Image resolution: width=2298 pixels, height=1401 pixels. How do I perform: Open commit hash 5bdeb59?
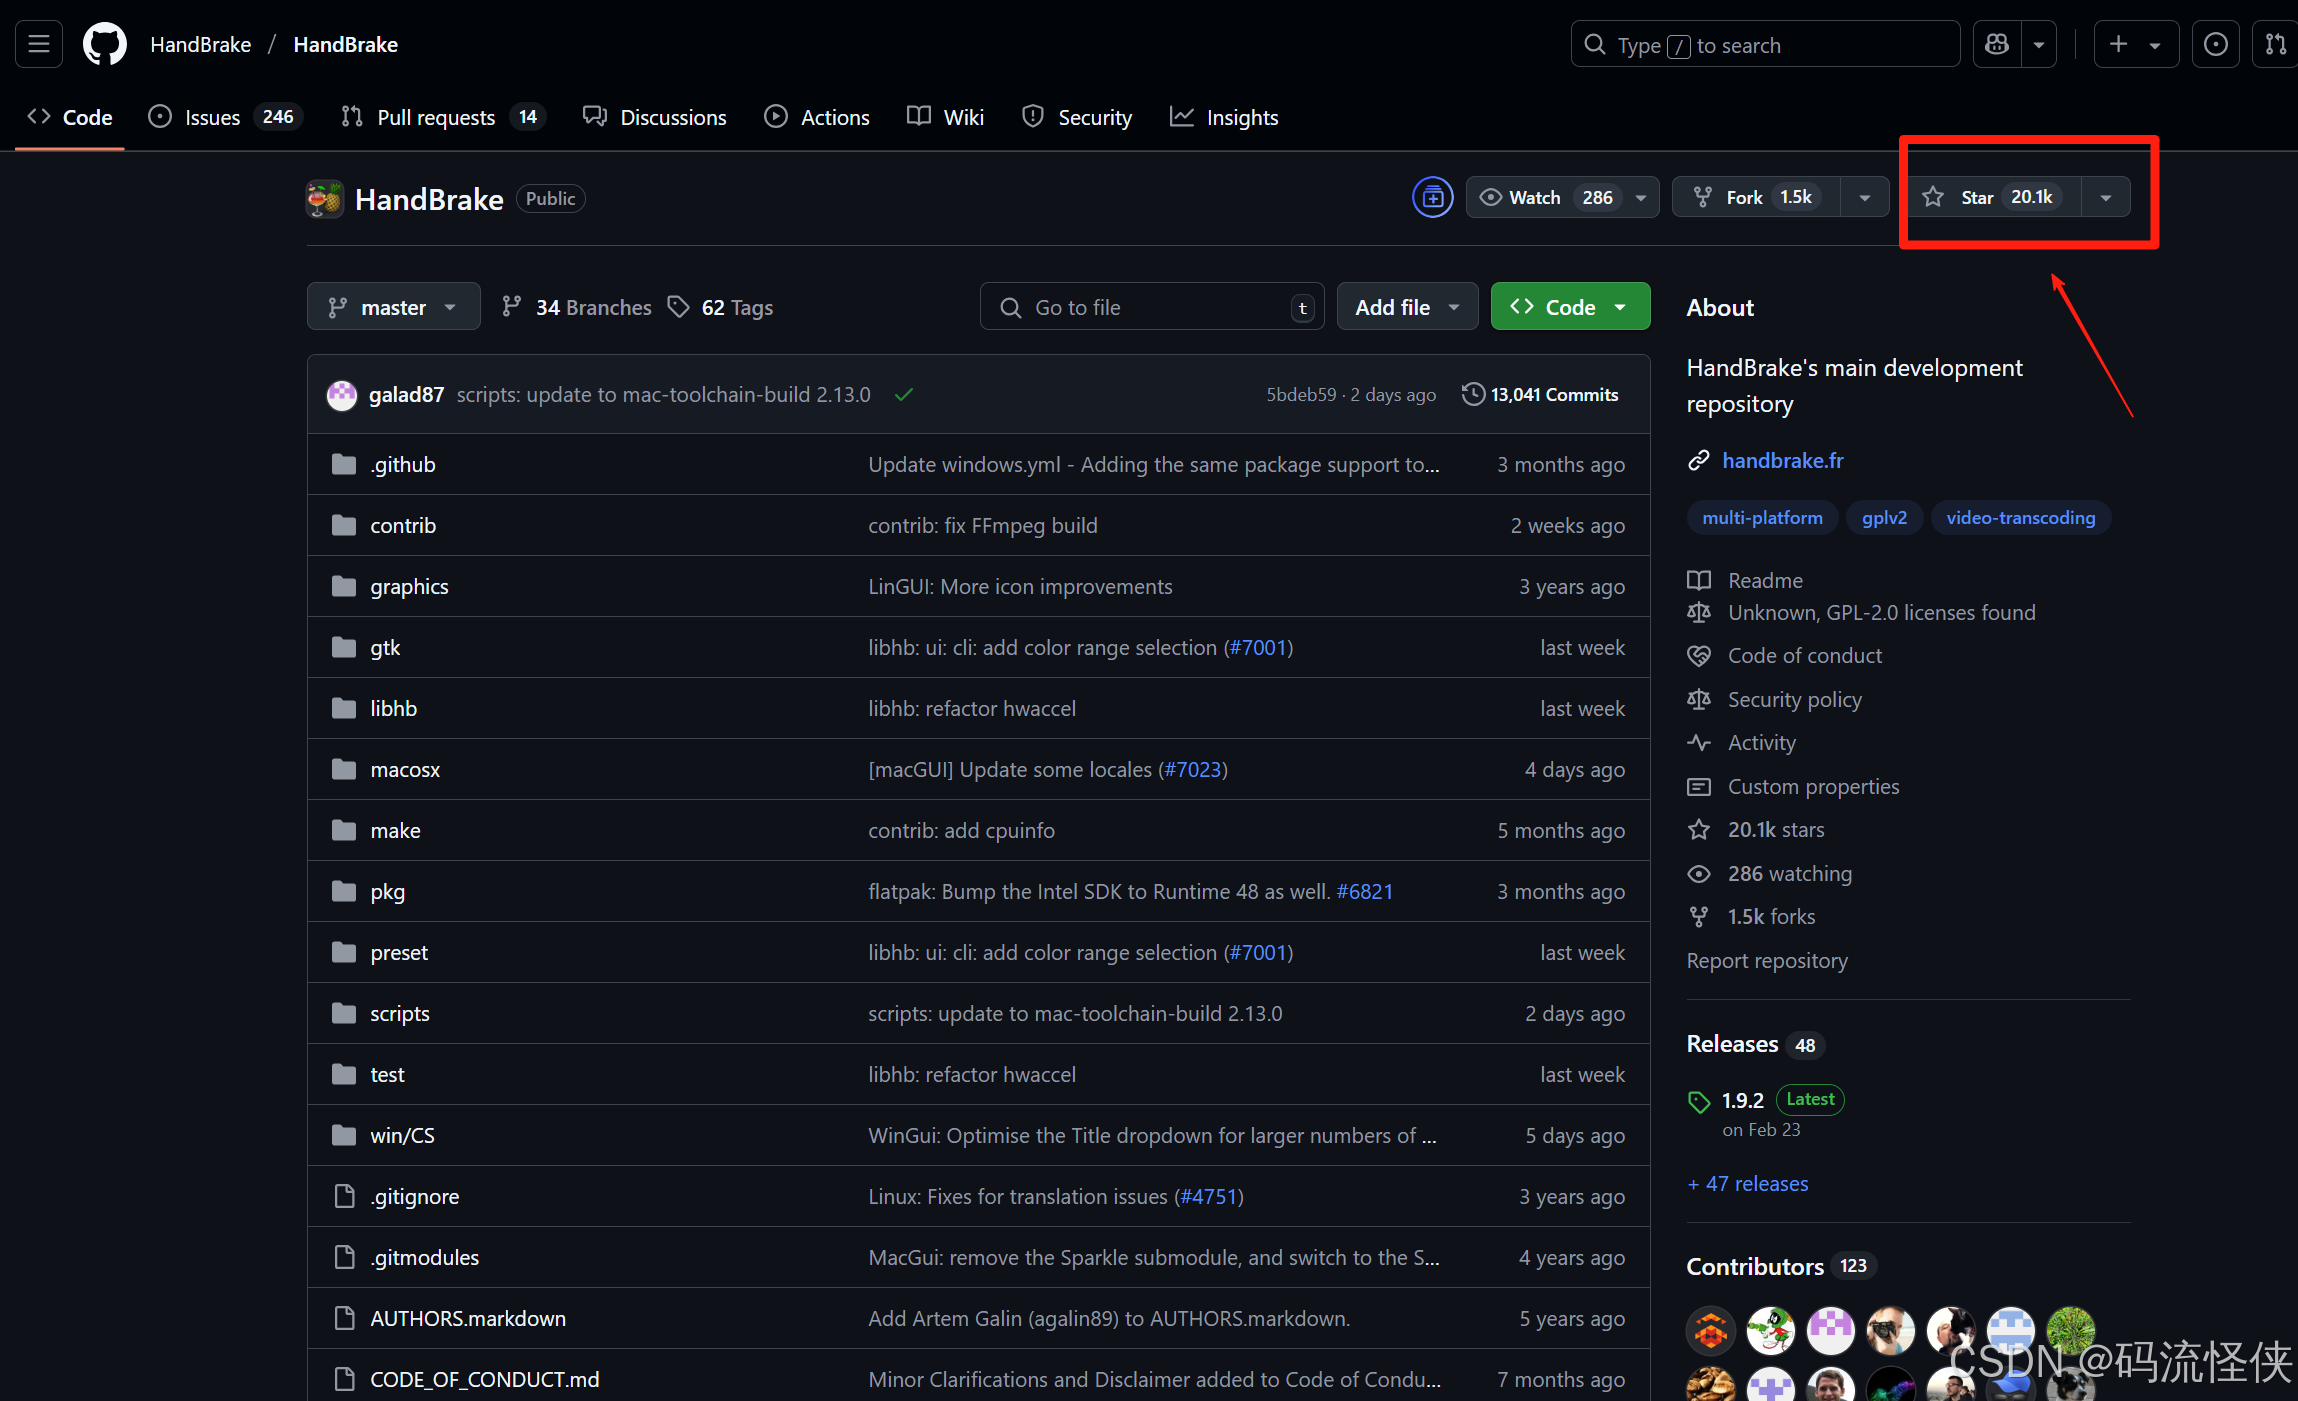click(1301, 394)
